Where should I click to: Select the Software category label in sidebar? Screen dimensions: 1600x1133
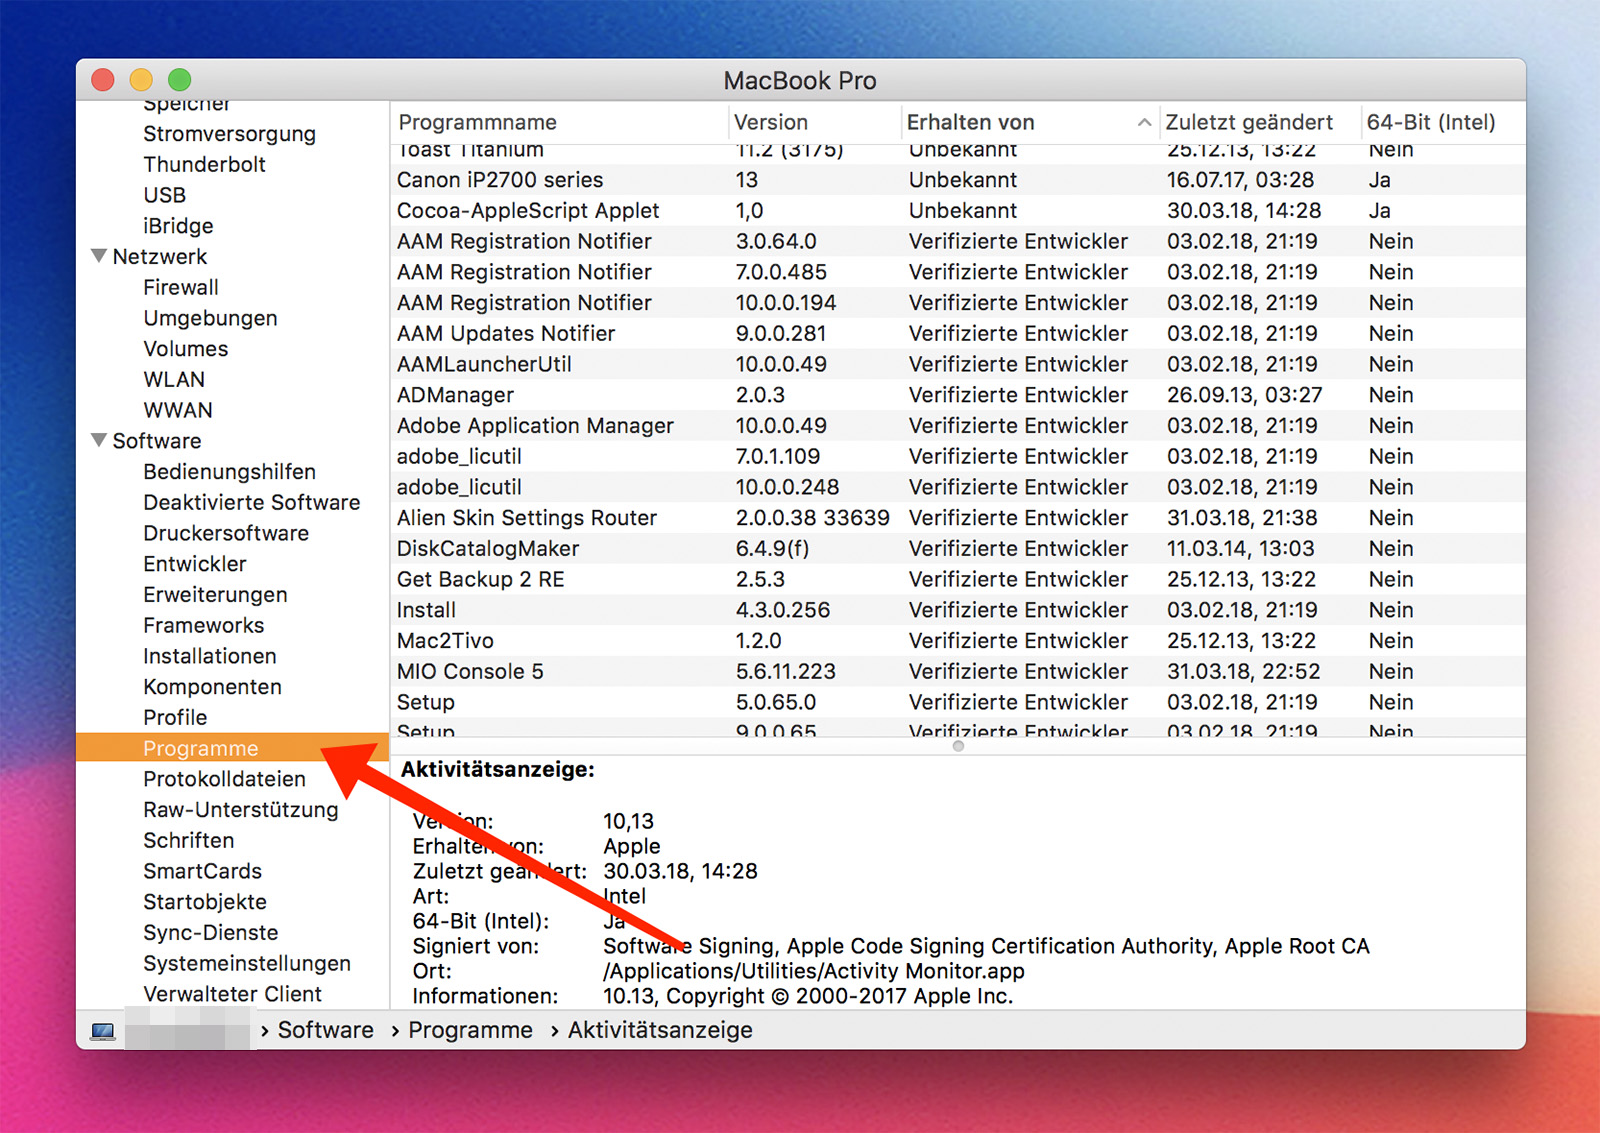pyautogui.click(x=157, y=441)
